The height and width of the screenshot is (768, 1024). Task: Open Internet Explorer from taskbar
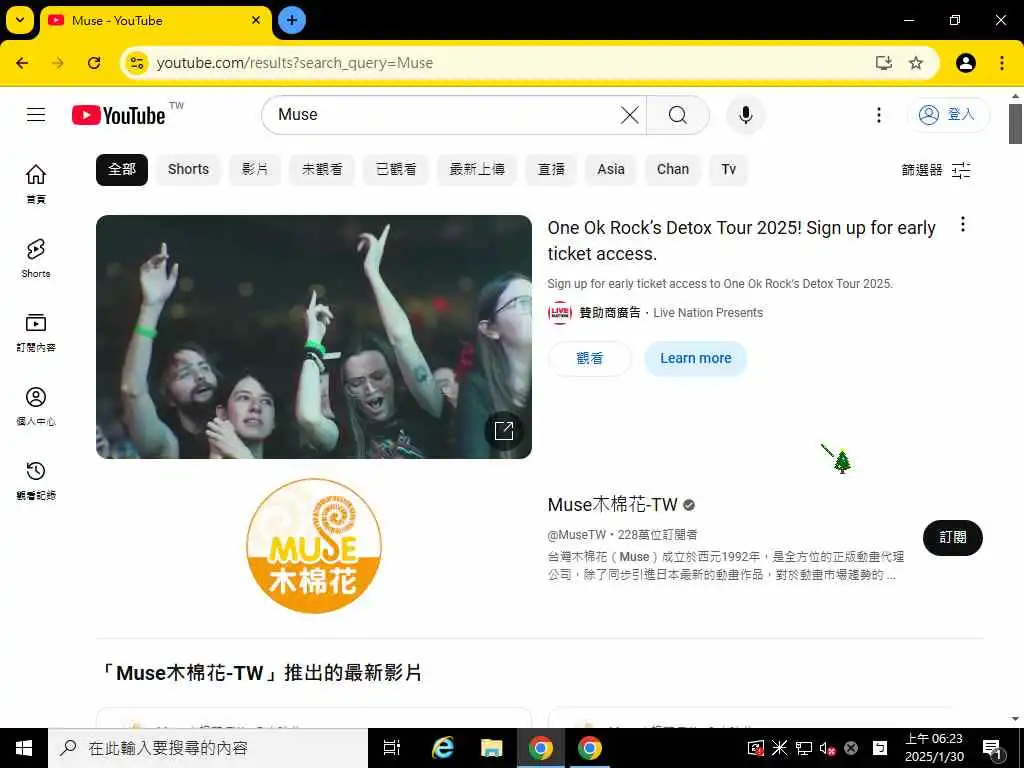443,748
